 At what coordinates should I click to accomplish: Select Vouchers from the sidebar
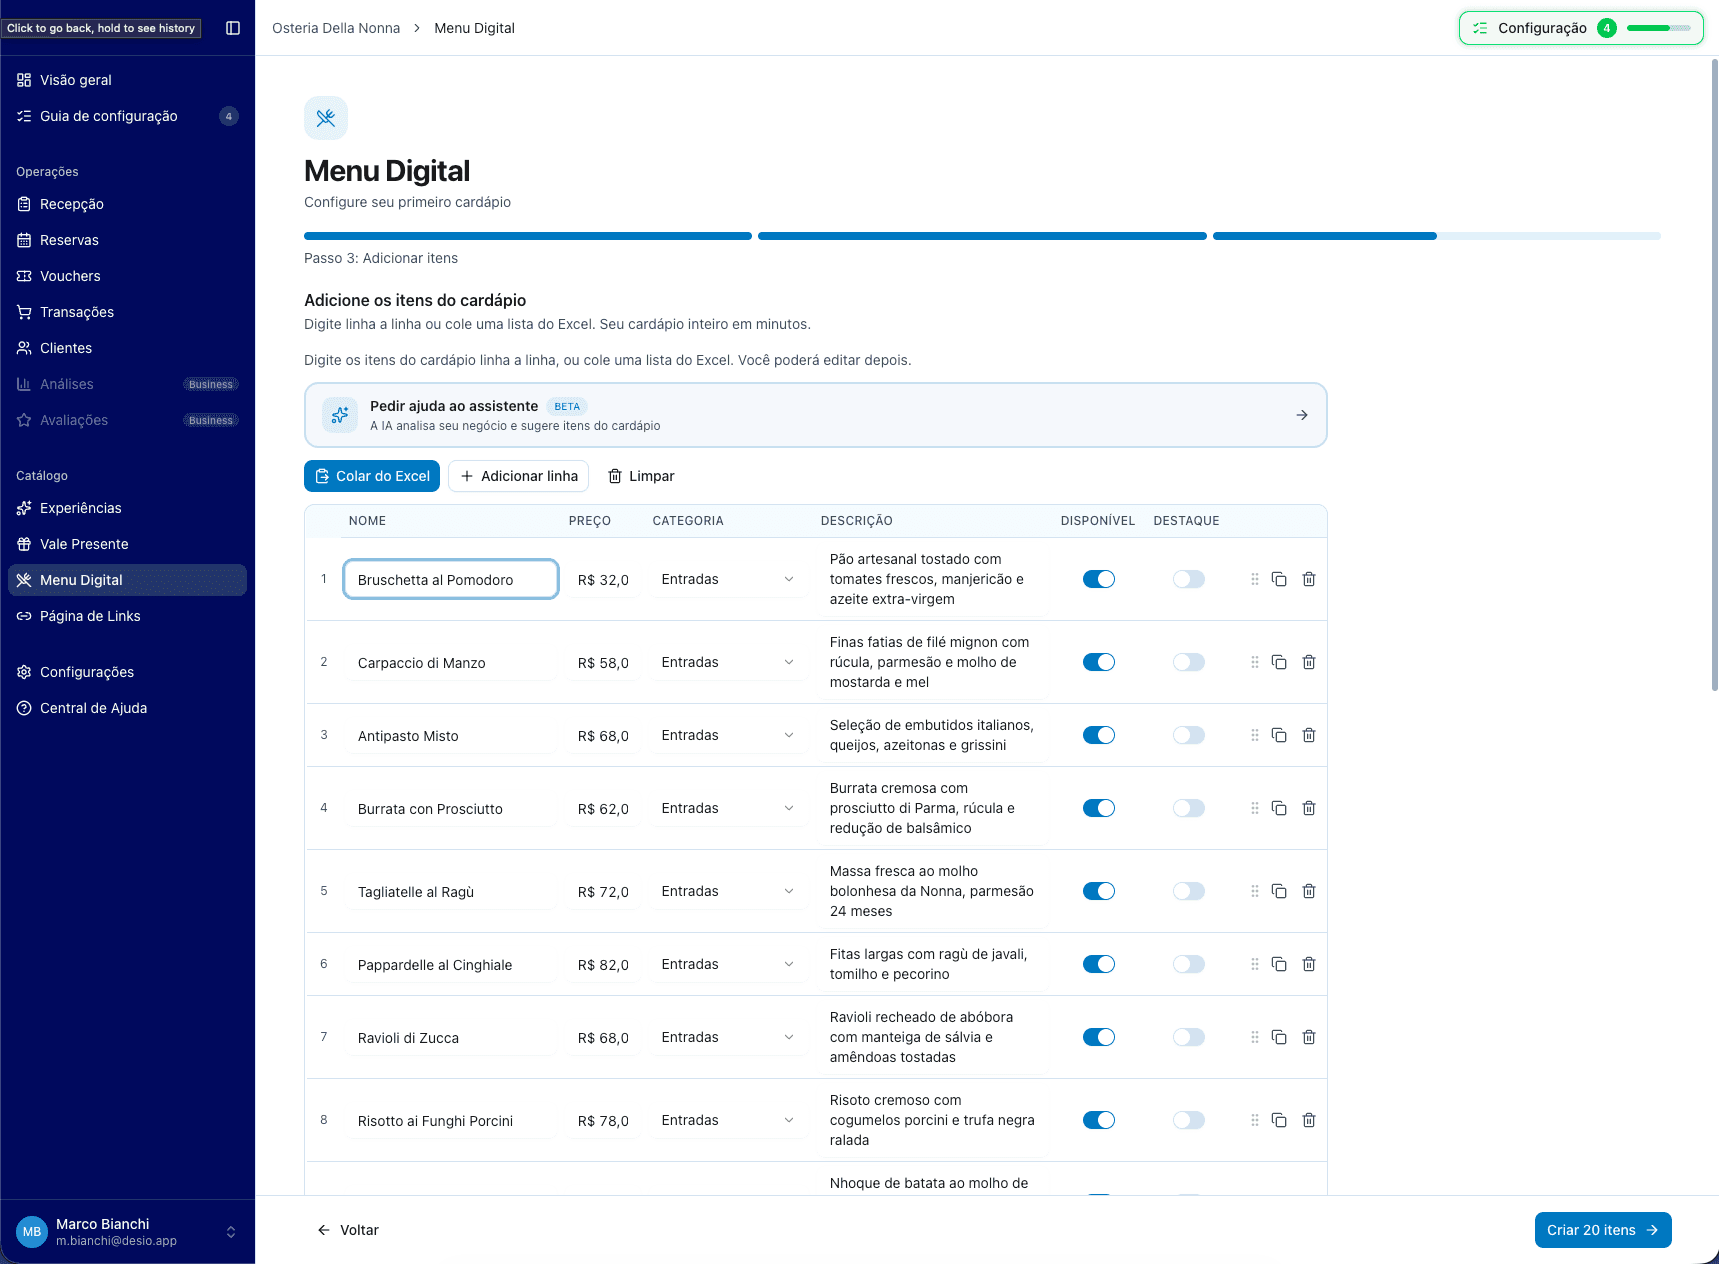tap(69, 276)
